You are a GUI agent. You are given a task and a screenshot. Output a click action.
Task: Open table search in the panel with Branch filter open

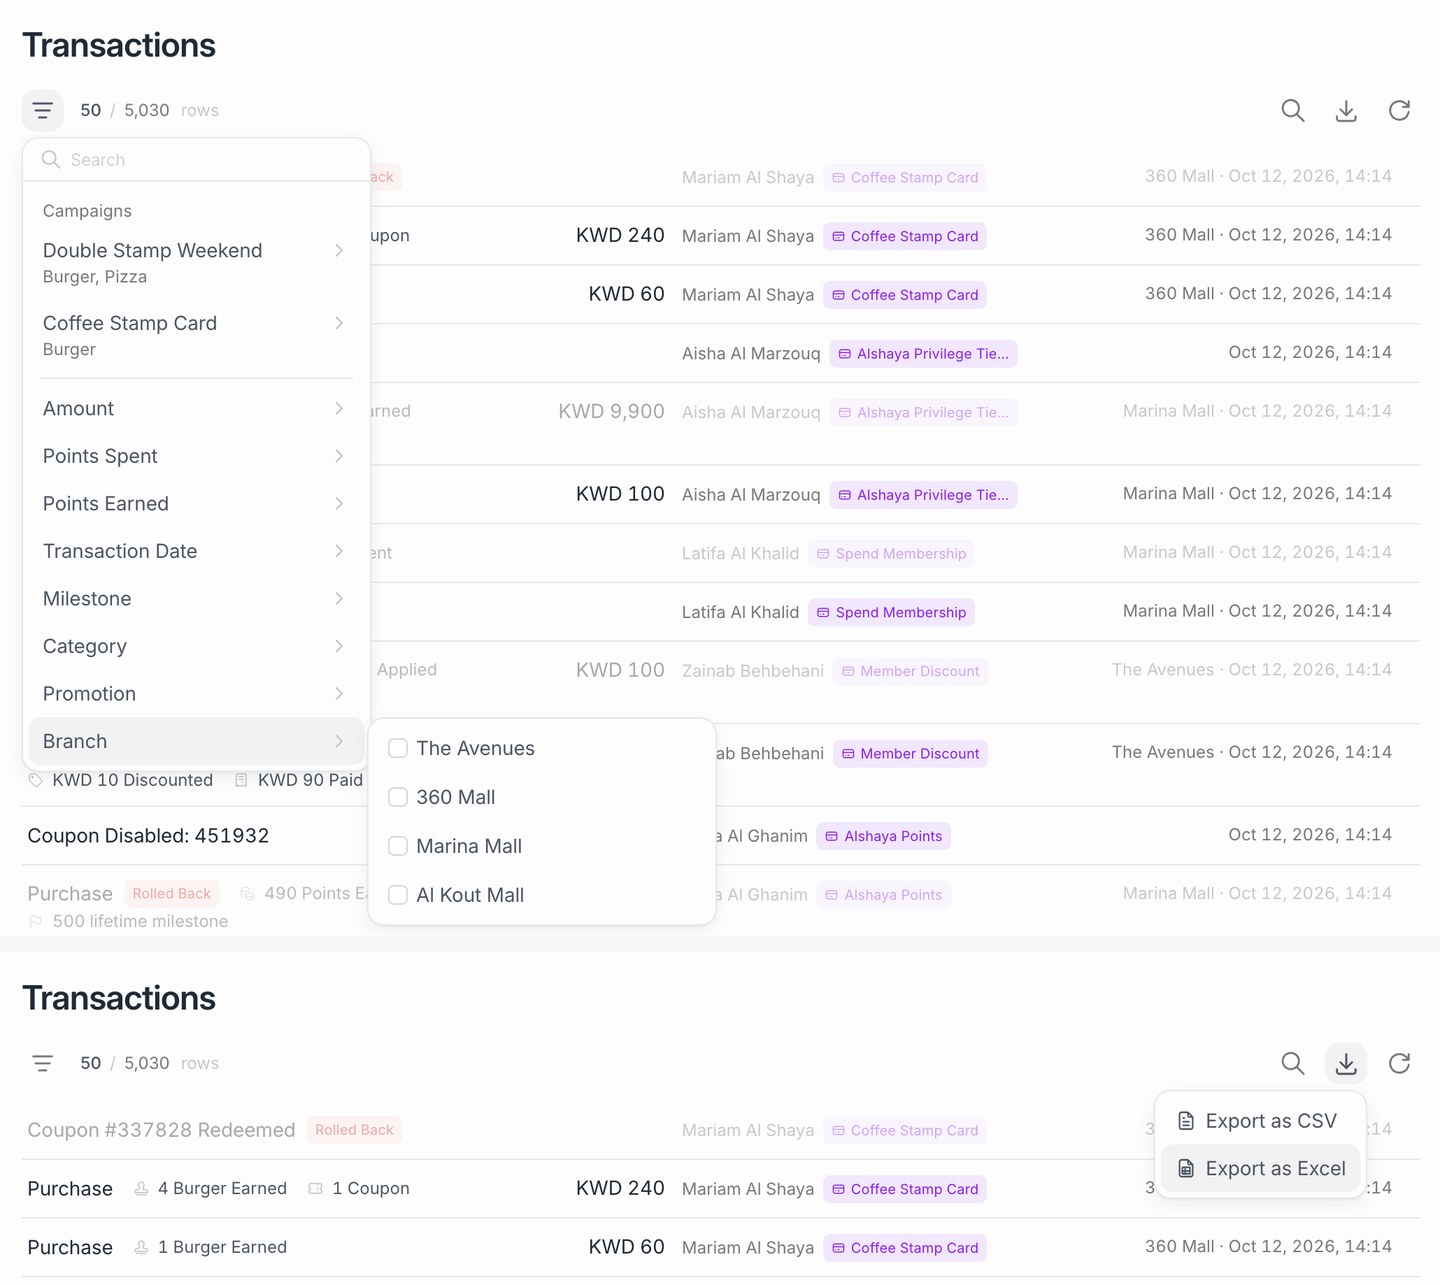pos(1293,110)
